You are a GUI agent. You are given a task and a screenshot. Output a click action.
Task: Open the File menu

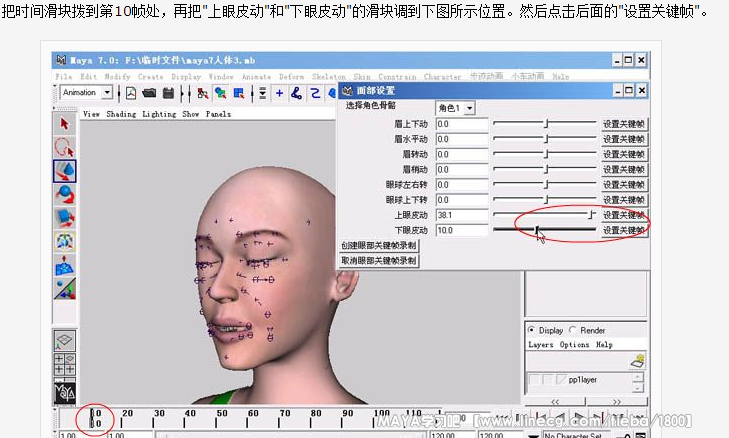pyautogui.click(x=63, y=77)
